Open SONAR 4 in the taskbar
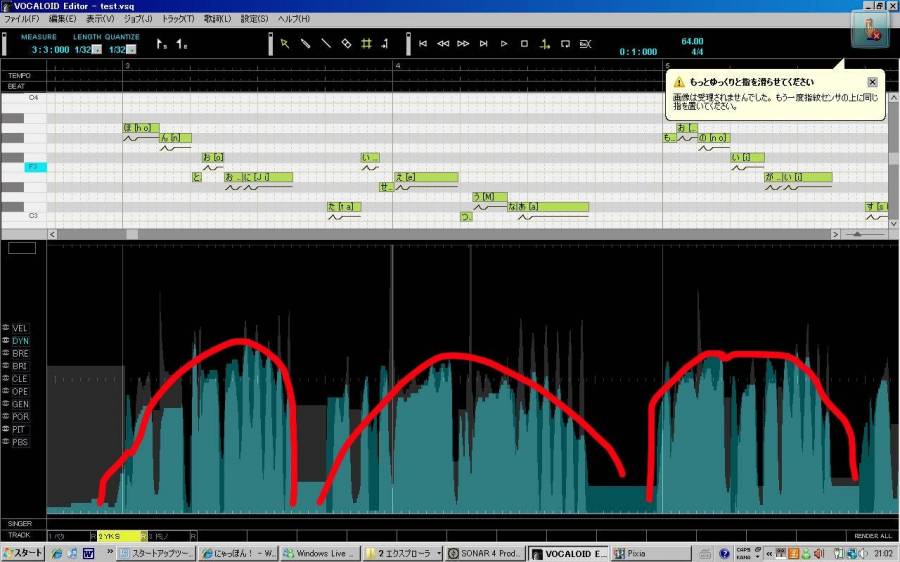Viewport: 900px width, 562px height. pyautogui.click(x=485, y=553)
